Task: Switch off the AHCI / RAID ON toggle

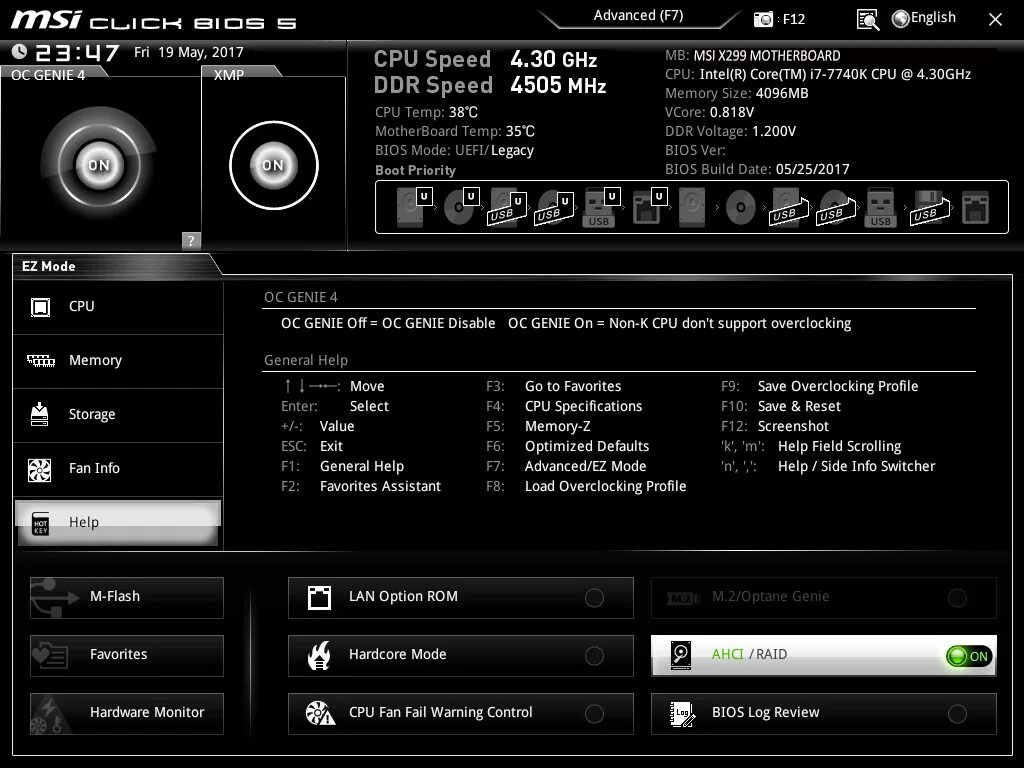Action: coord(969,656)
